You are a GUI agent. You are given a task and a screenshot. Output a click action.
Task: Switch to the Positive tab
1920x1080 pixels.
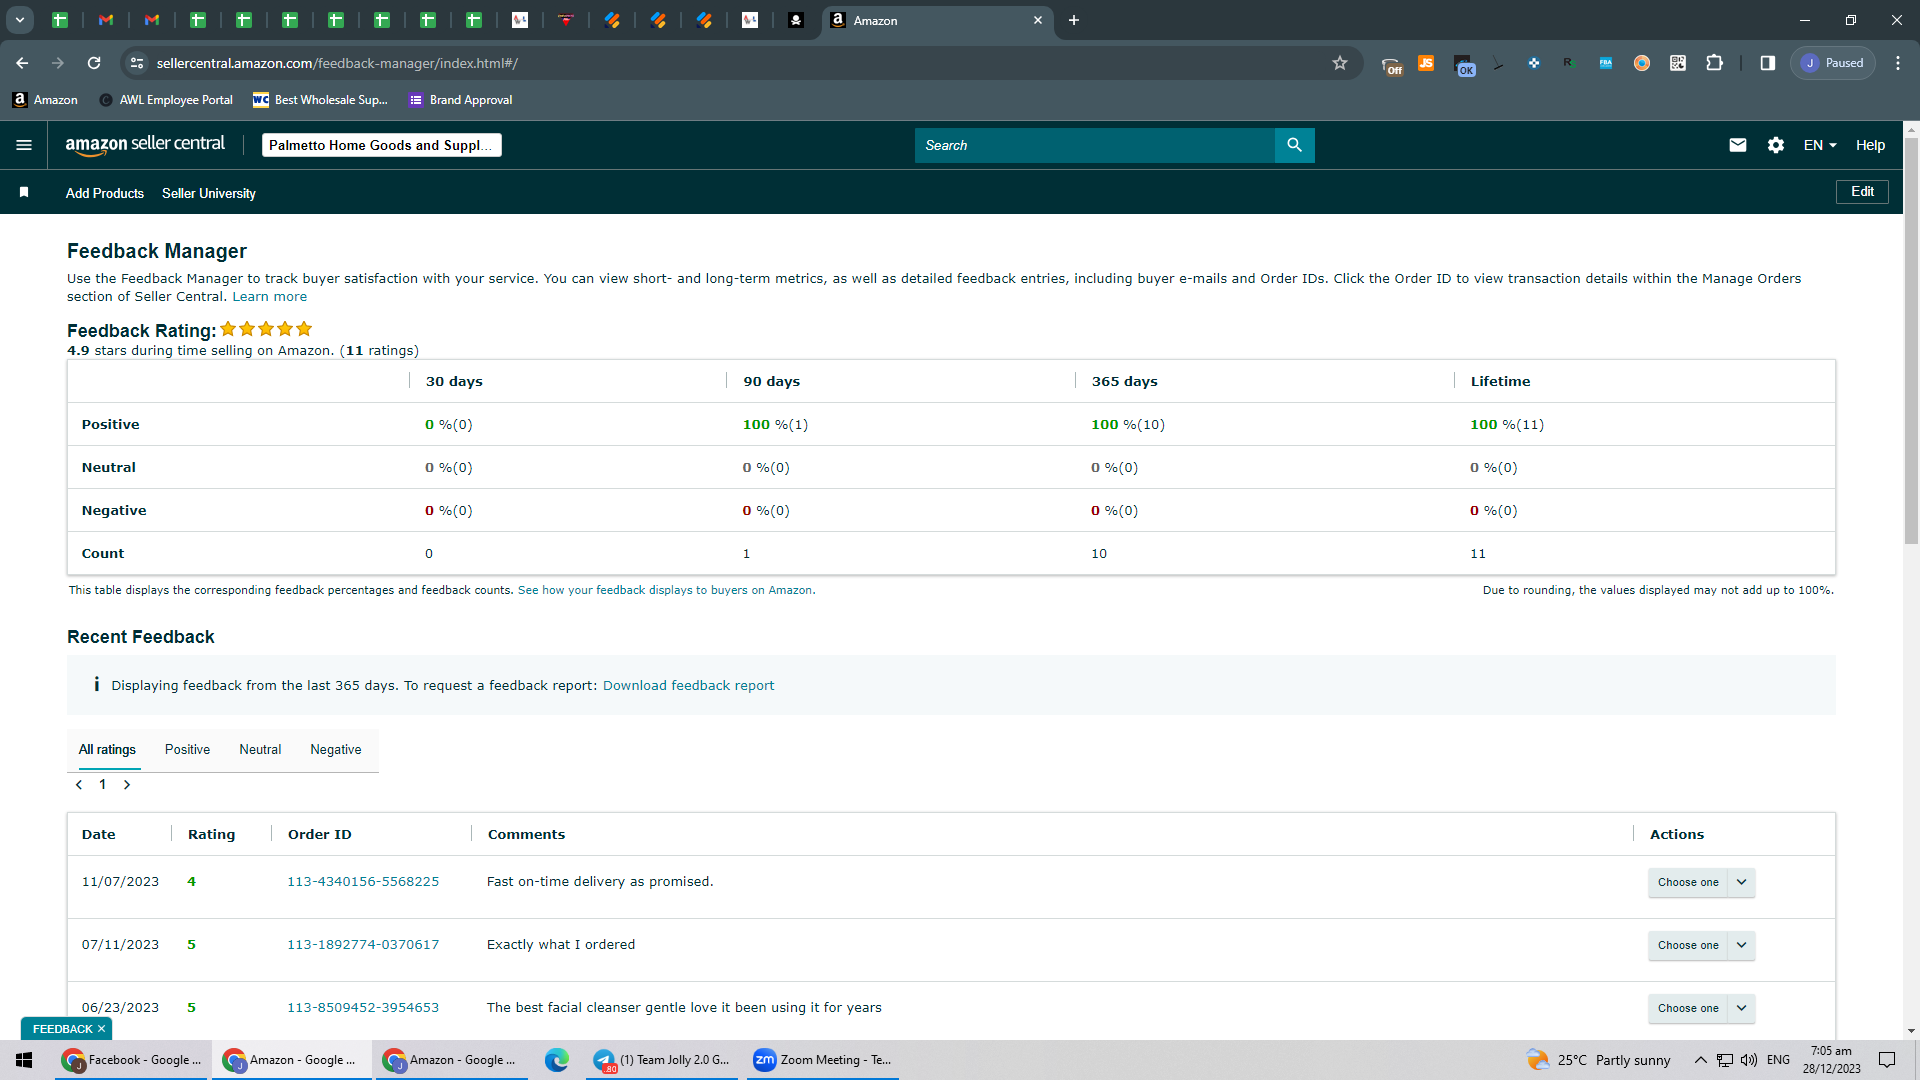point(187,749)
